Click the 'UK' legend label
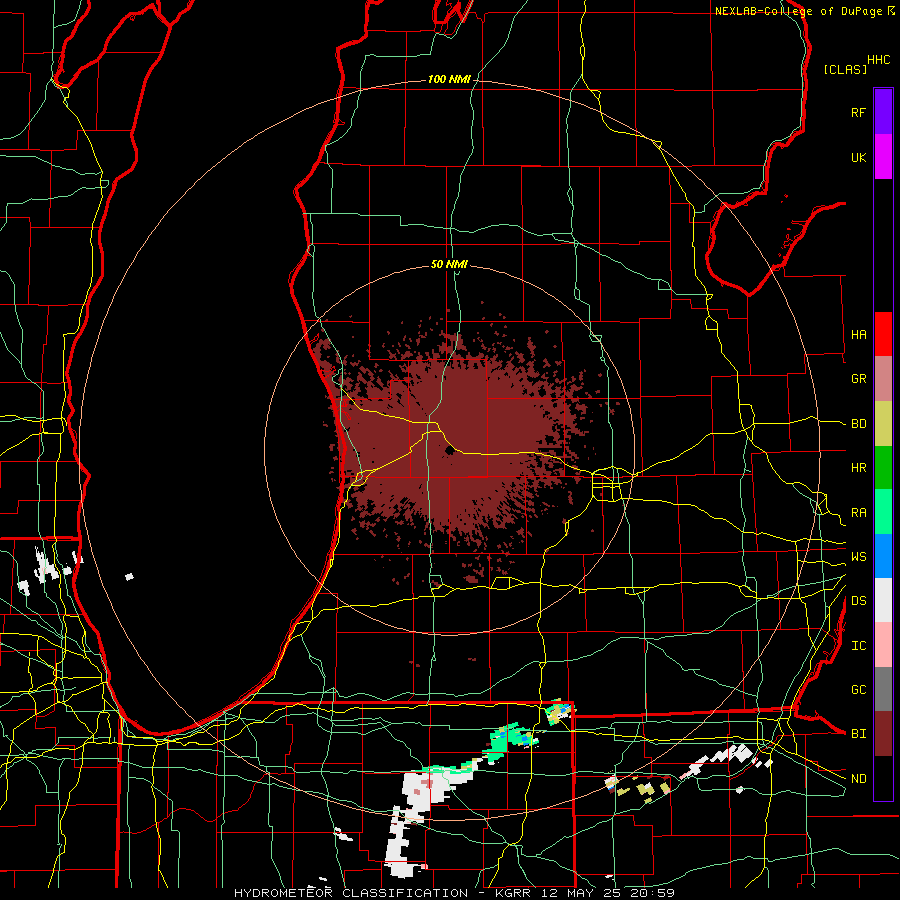 tap(858, 157)
